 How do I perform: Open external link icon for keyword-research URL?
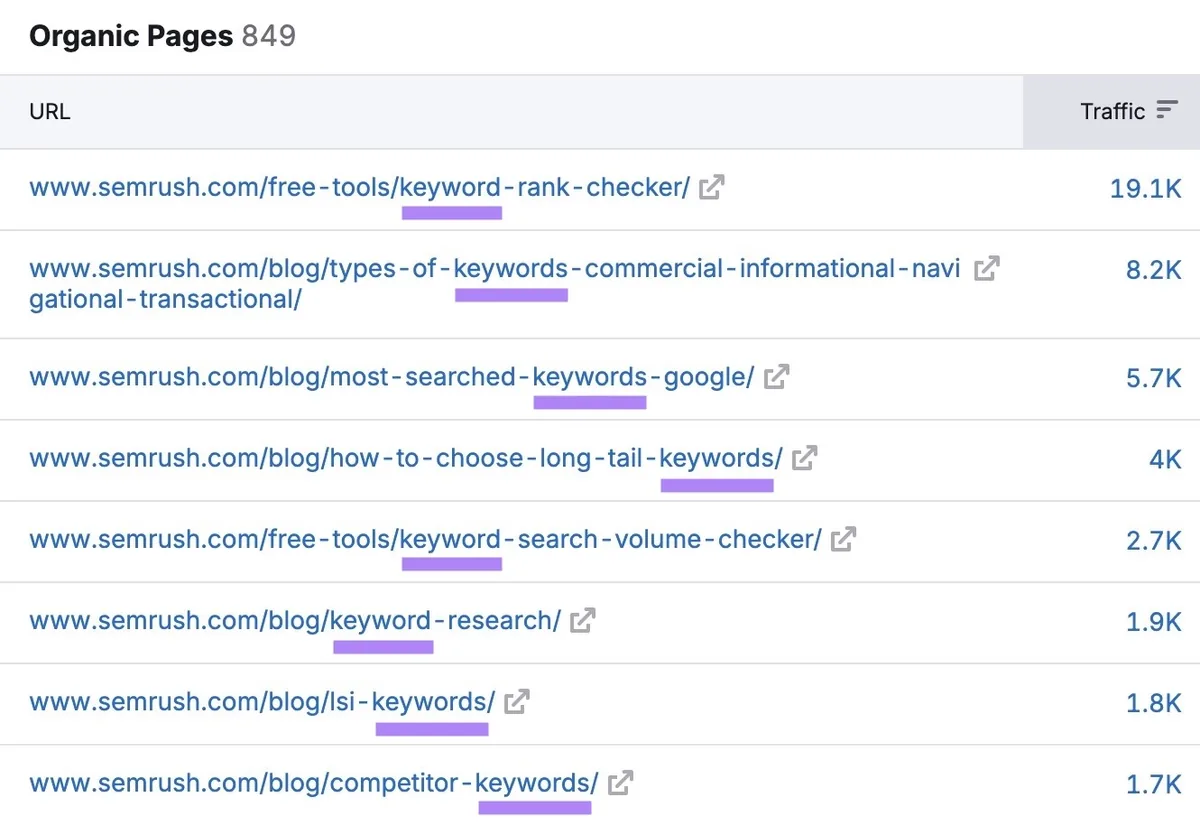[582, 620]
